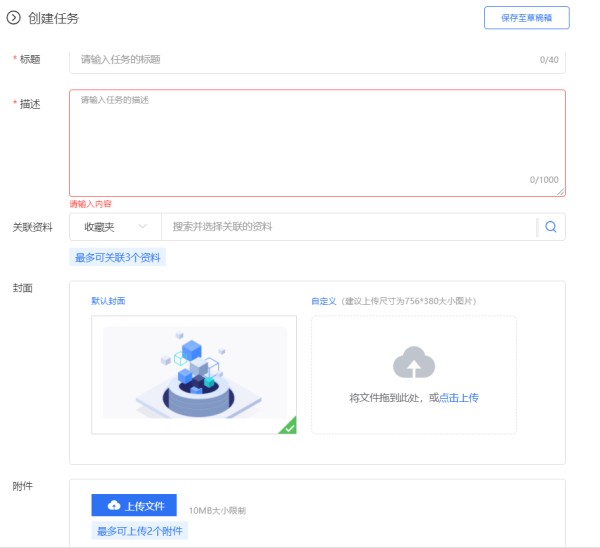
Task: Click the 请输入内容 error message
Action: 90,204
